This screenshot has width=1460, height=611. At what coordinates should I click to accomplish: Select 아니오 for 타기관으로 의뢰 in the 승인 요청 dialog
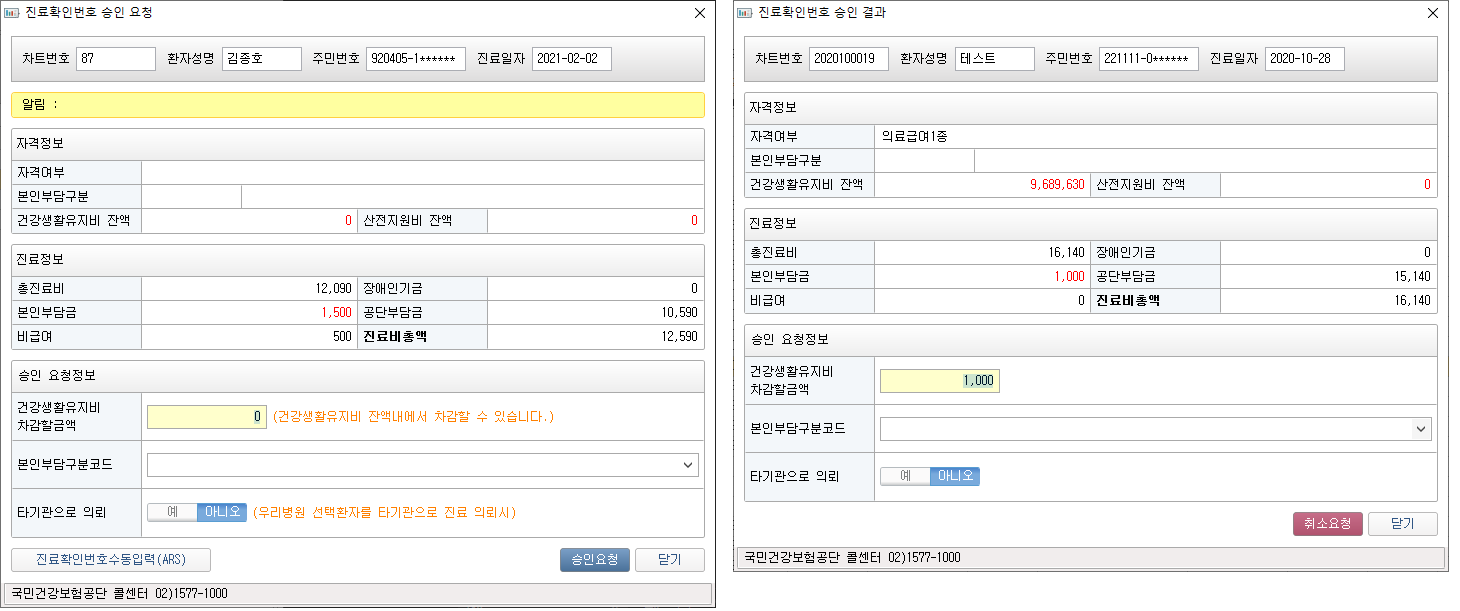point(221,512)
